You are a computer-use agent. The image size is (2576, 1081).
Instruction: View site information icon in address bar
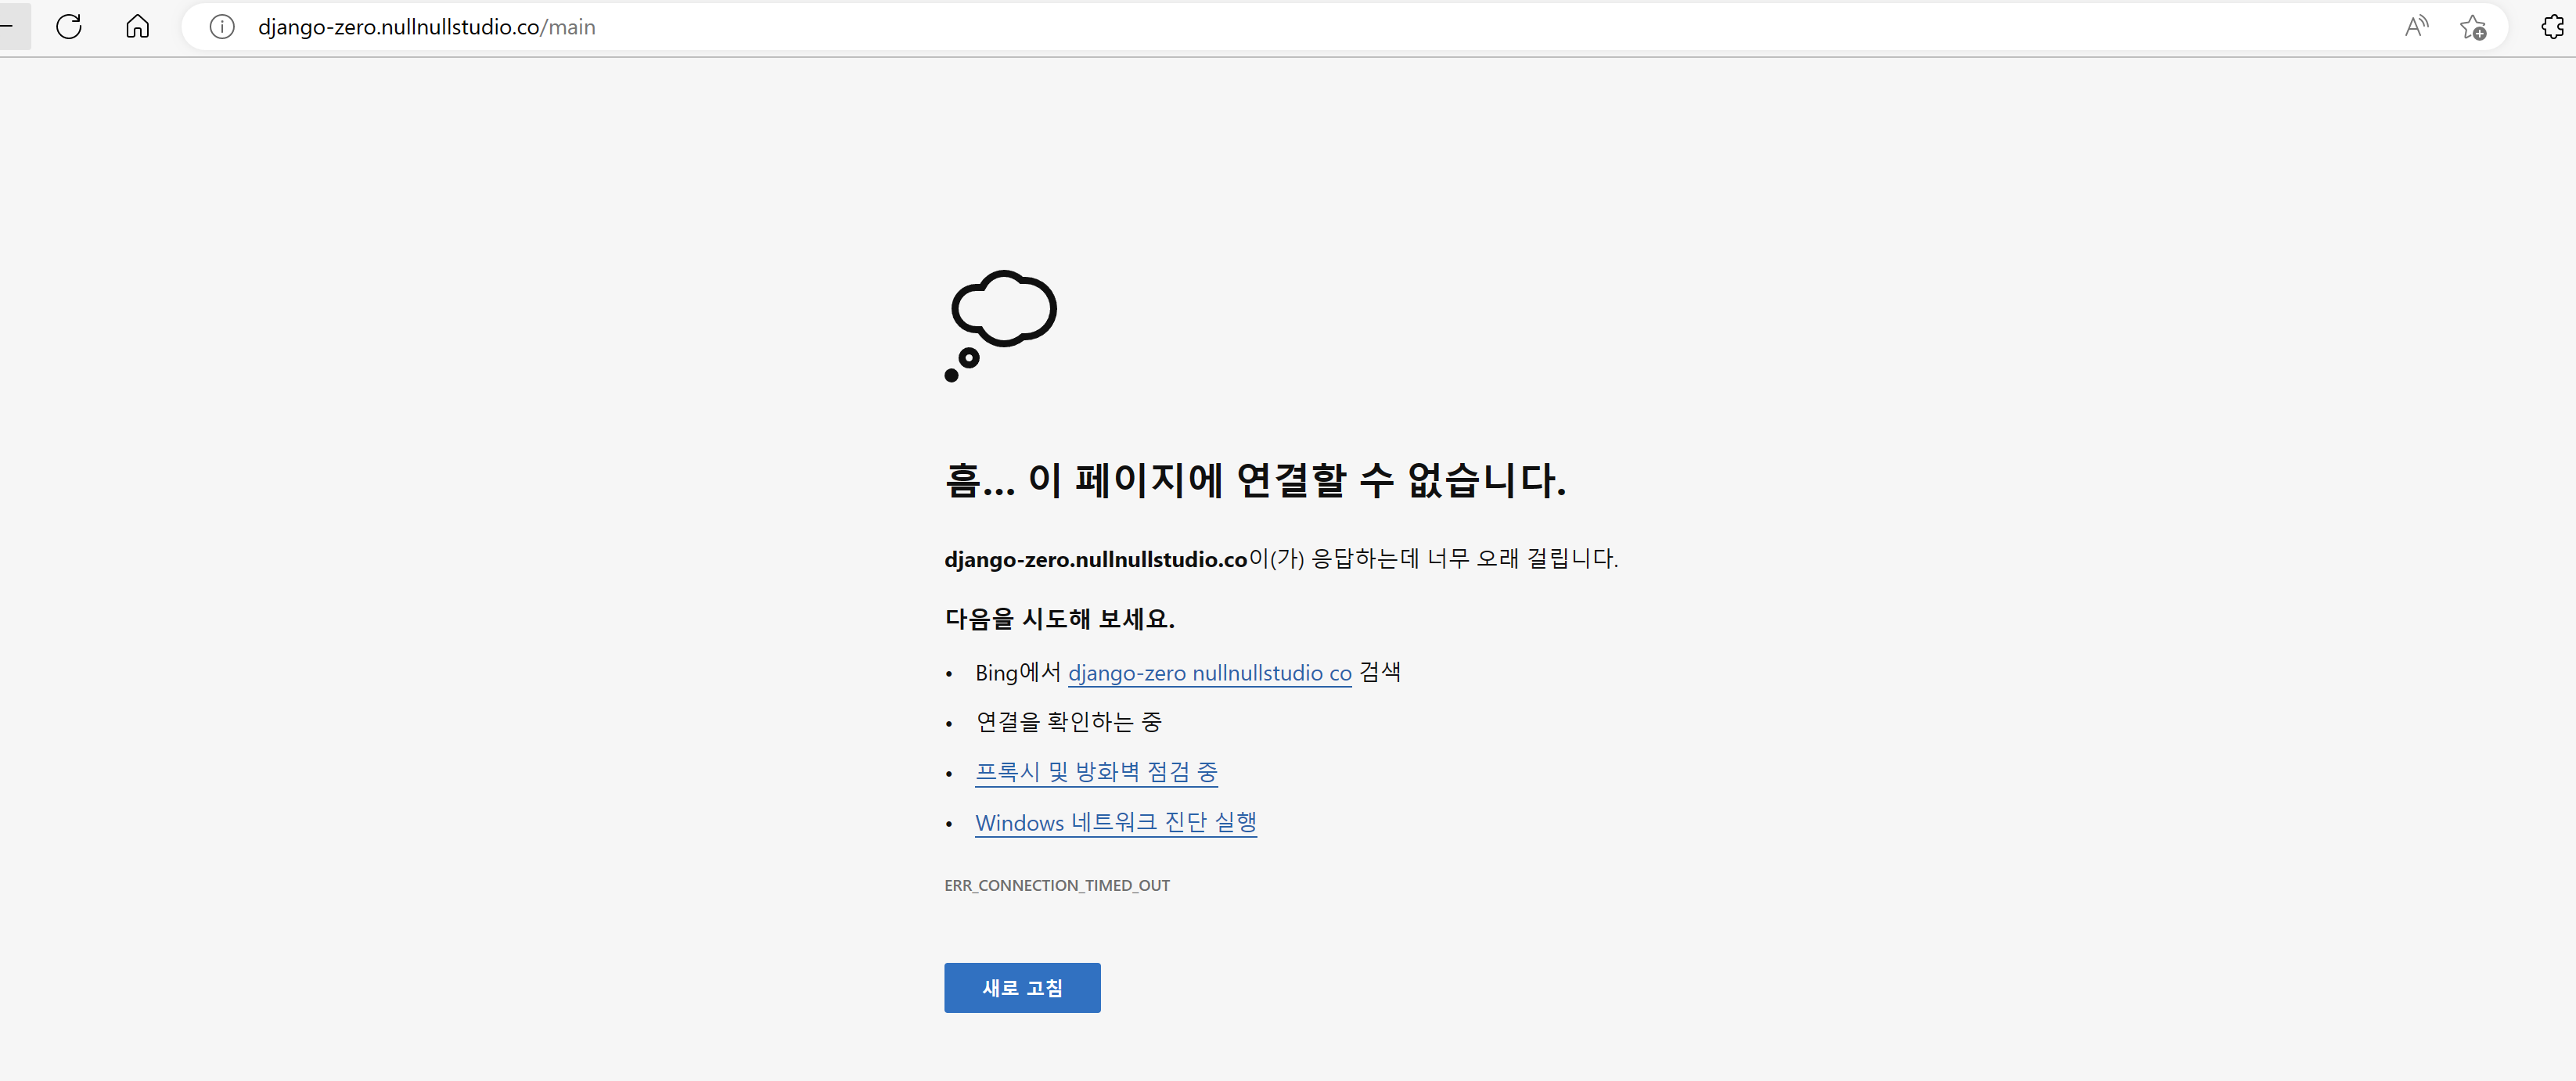(x=222, y=27)
